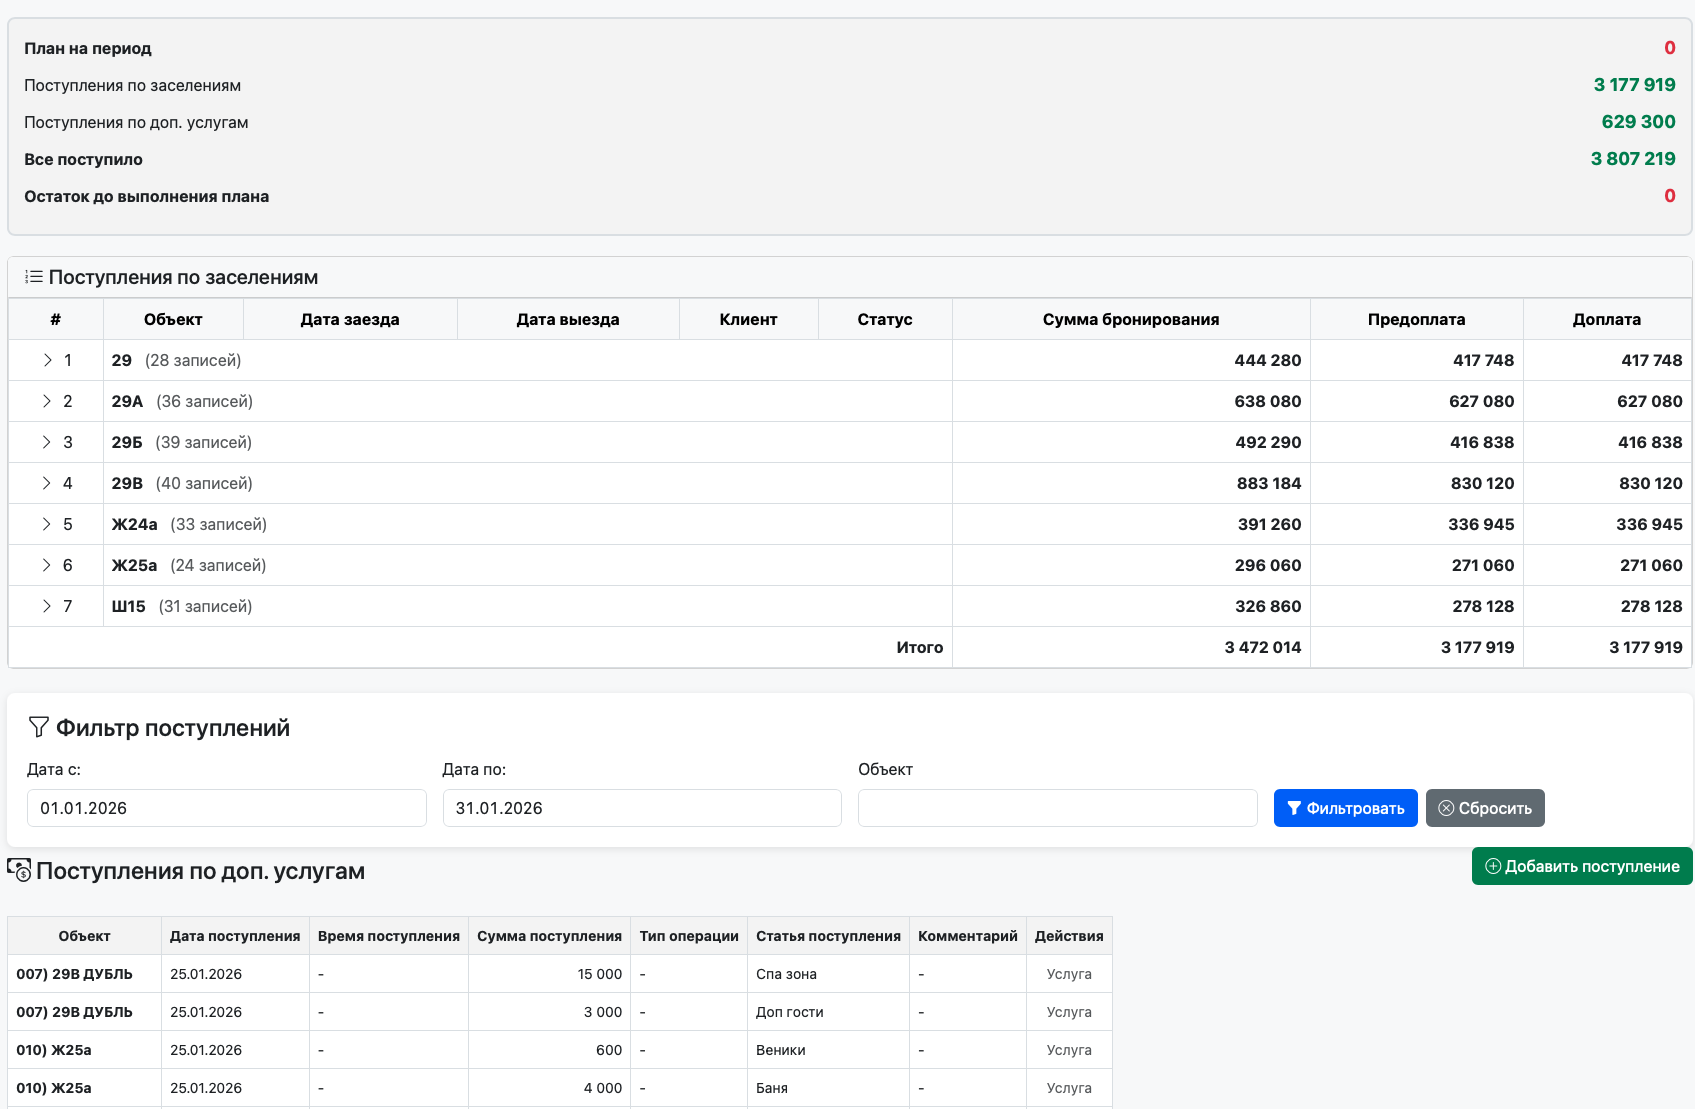Click the list icon beside Поступления по заселениям

(x=34, y=277)
